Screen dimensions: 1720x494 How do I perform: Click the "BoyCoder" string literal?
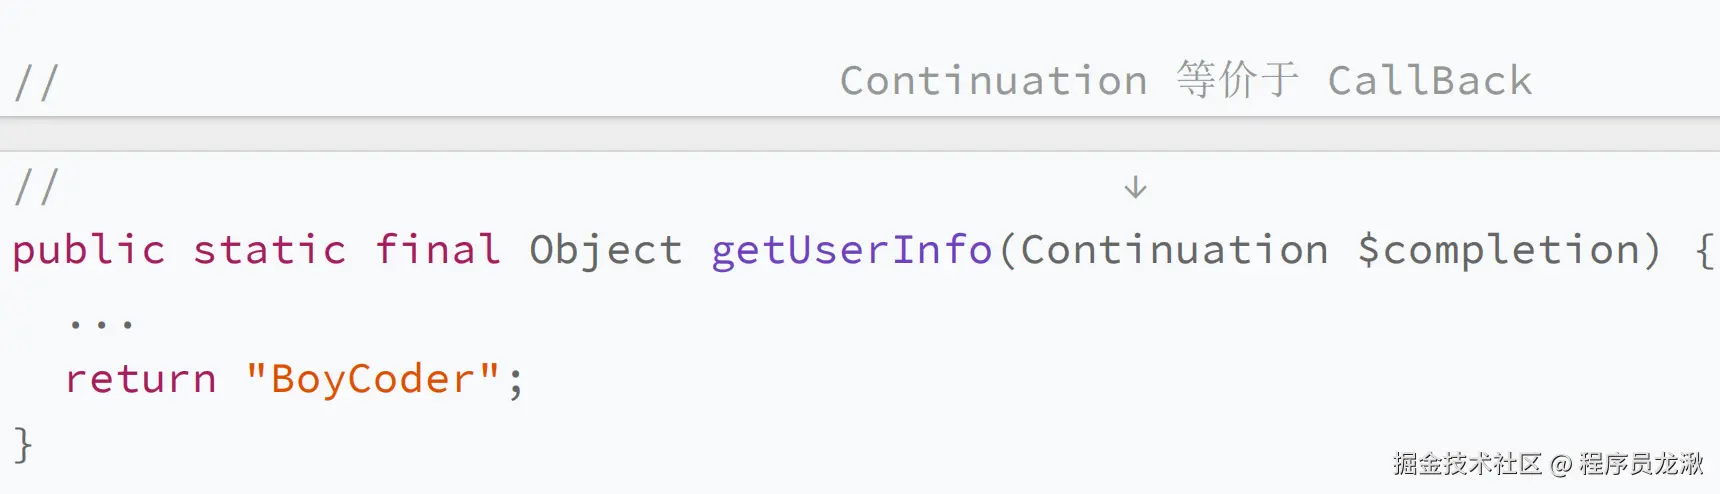coord(372,380)
